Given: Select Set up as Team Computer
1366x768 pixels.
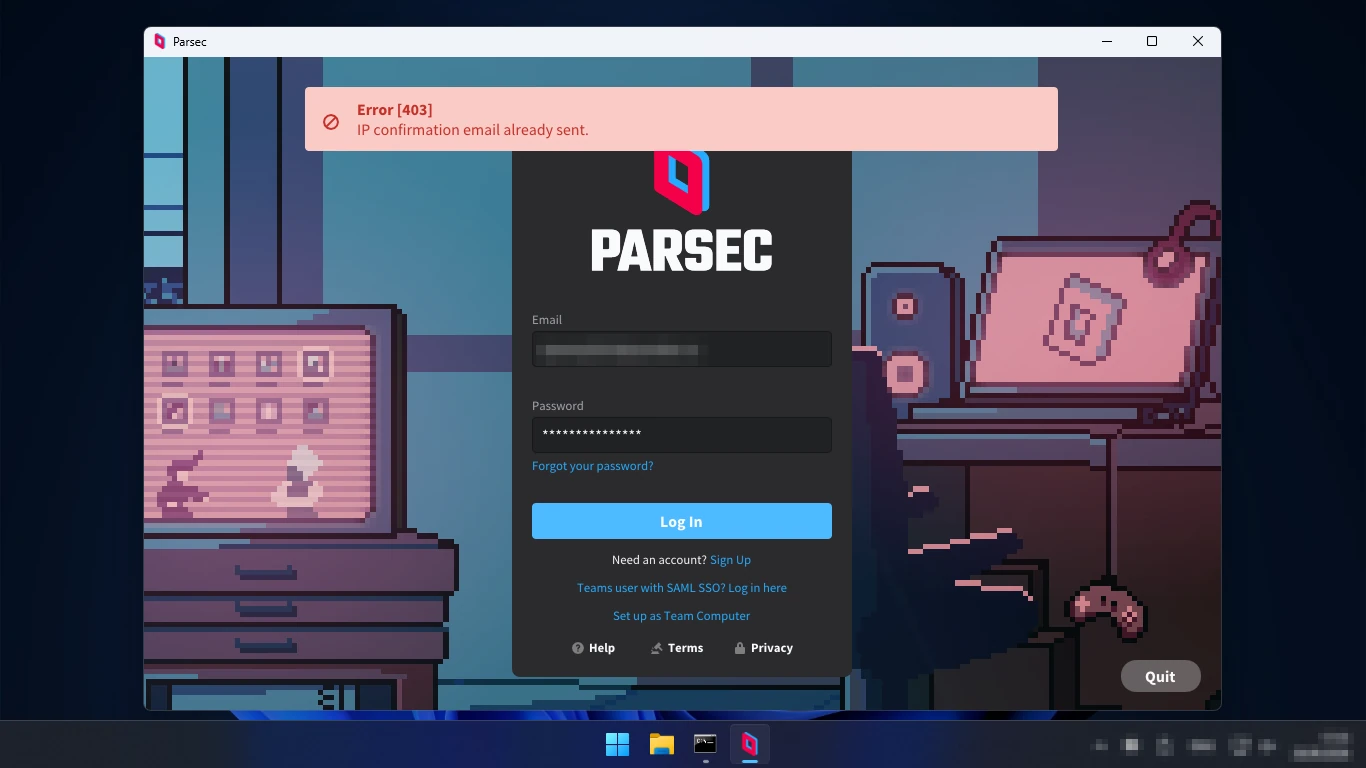Looking at the screenshot, I should pyautogui.click(x=681, y=616).
